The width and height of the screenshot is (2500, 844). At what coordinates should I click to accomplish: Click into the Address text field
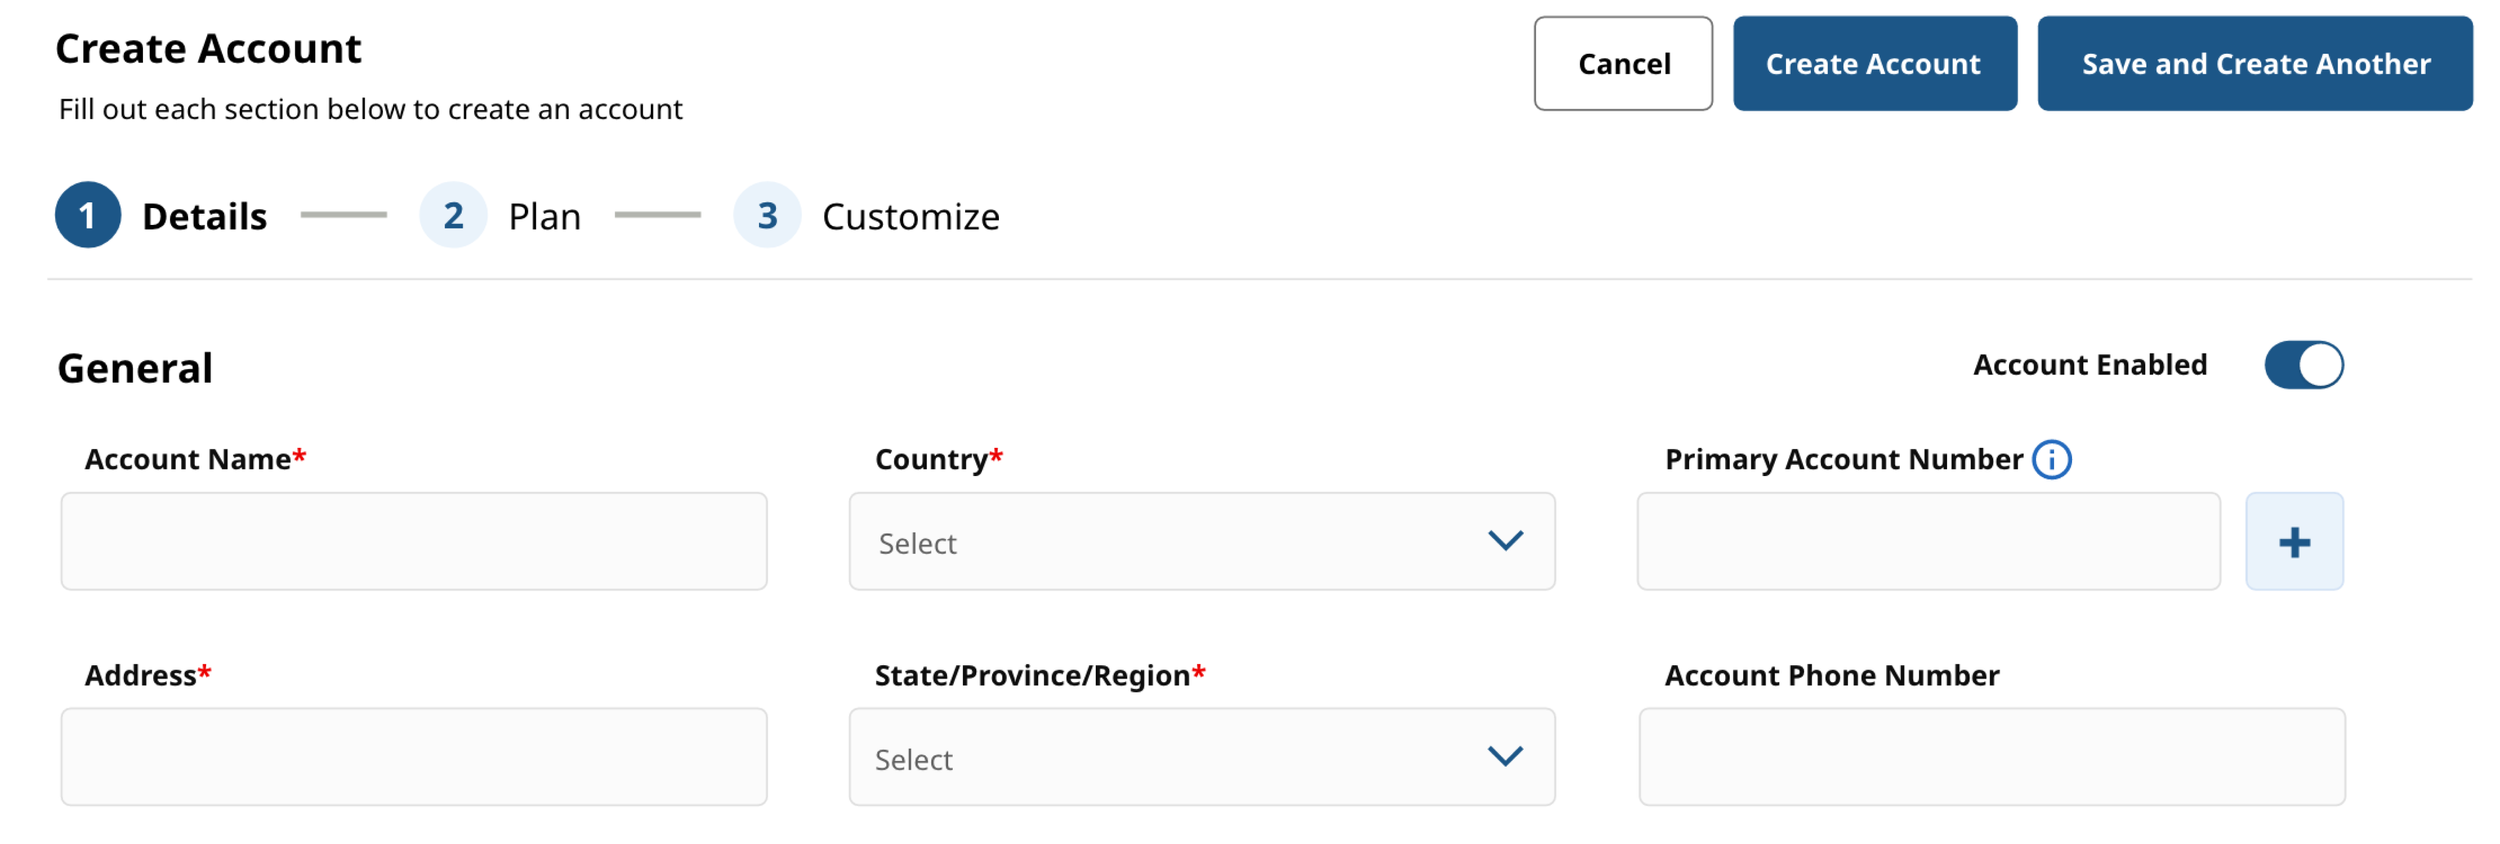414,758
